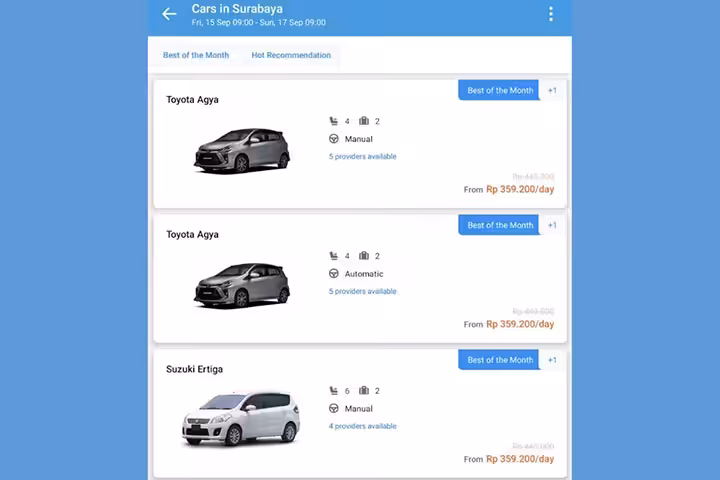This screenshot has width=720, height=480.
Task: Select the Hot Recommendation filter tab
Action: pyautogui.click(x=291, y=55)
